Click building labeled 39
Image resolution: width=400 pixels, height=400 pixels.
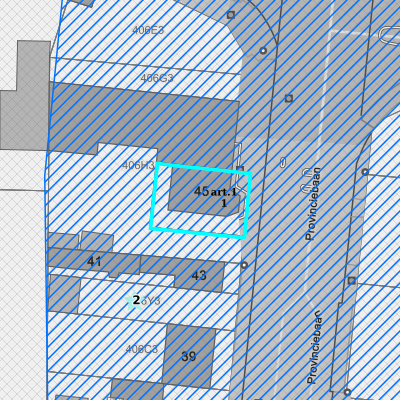[x=189, y=357]
